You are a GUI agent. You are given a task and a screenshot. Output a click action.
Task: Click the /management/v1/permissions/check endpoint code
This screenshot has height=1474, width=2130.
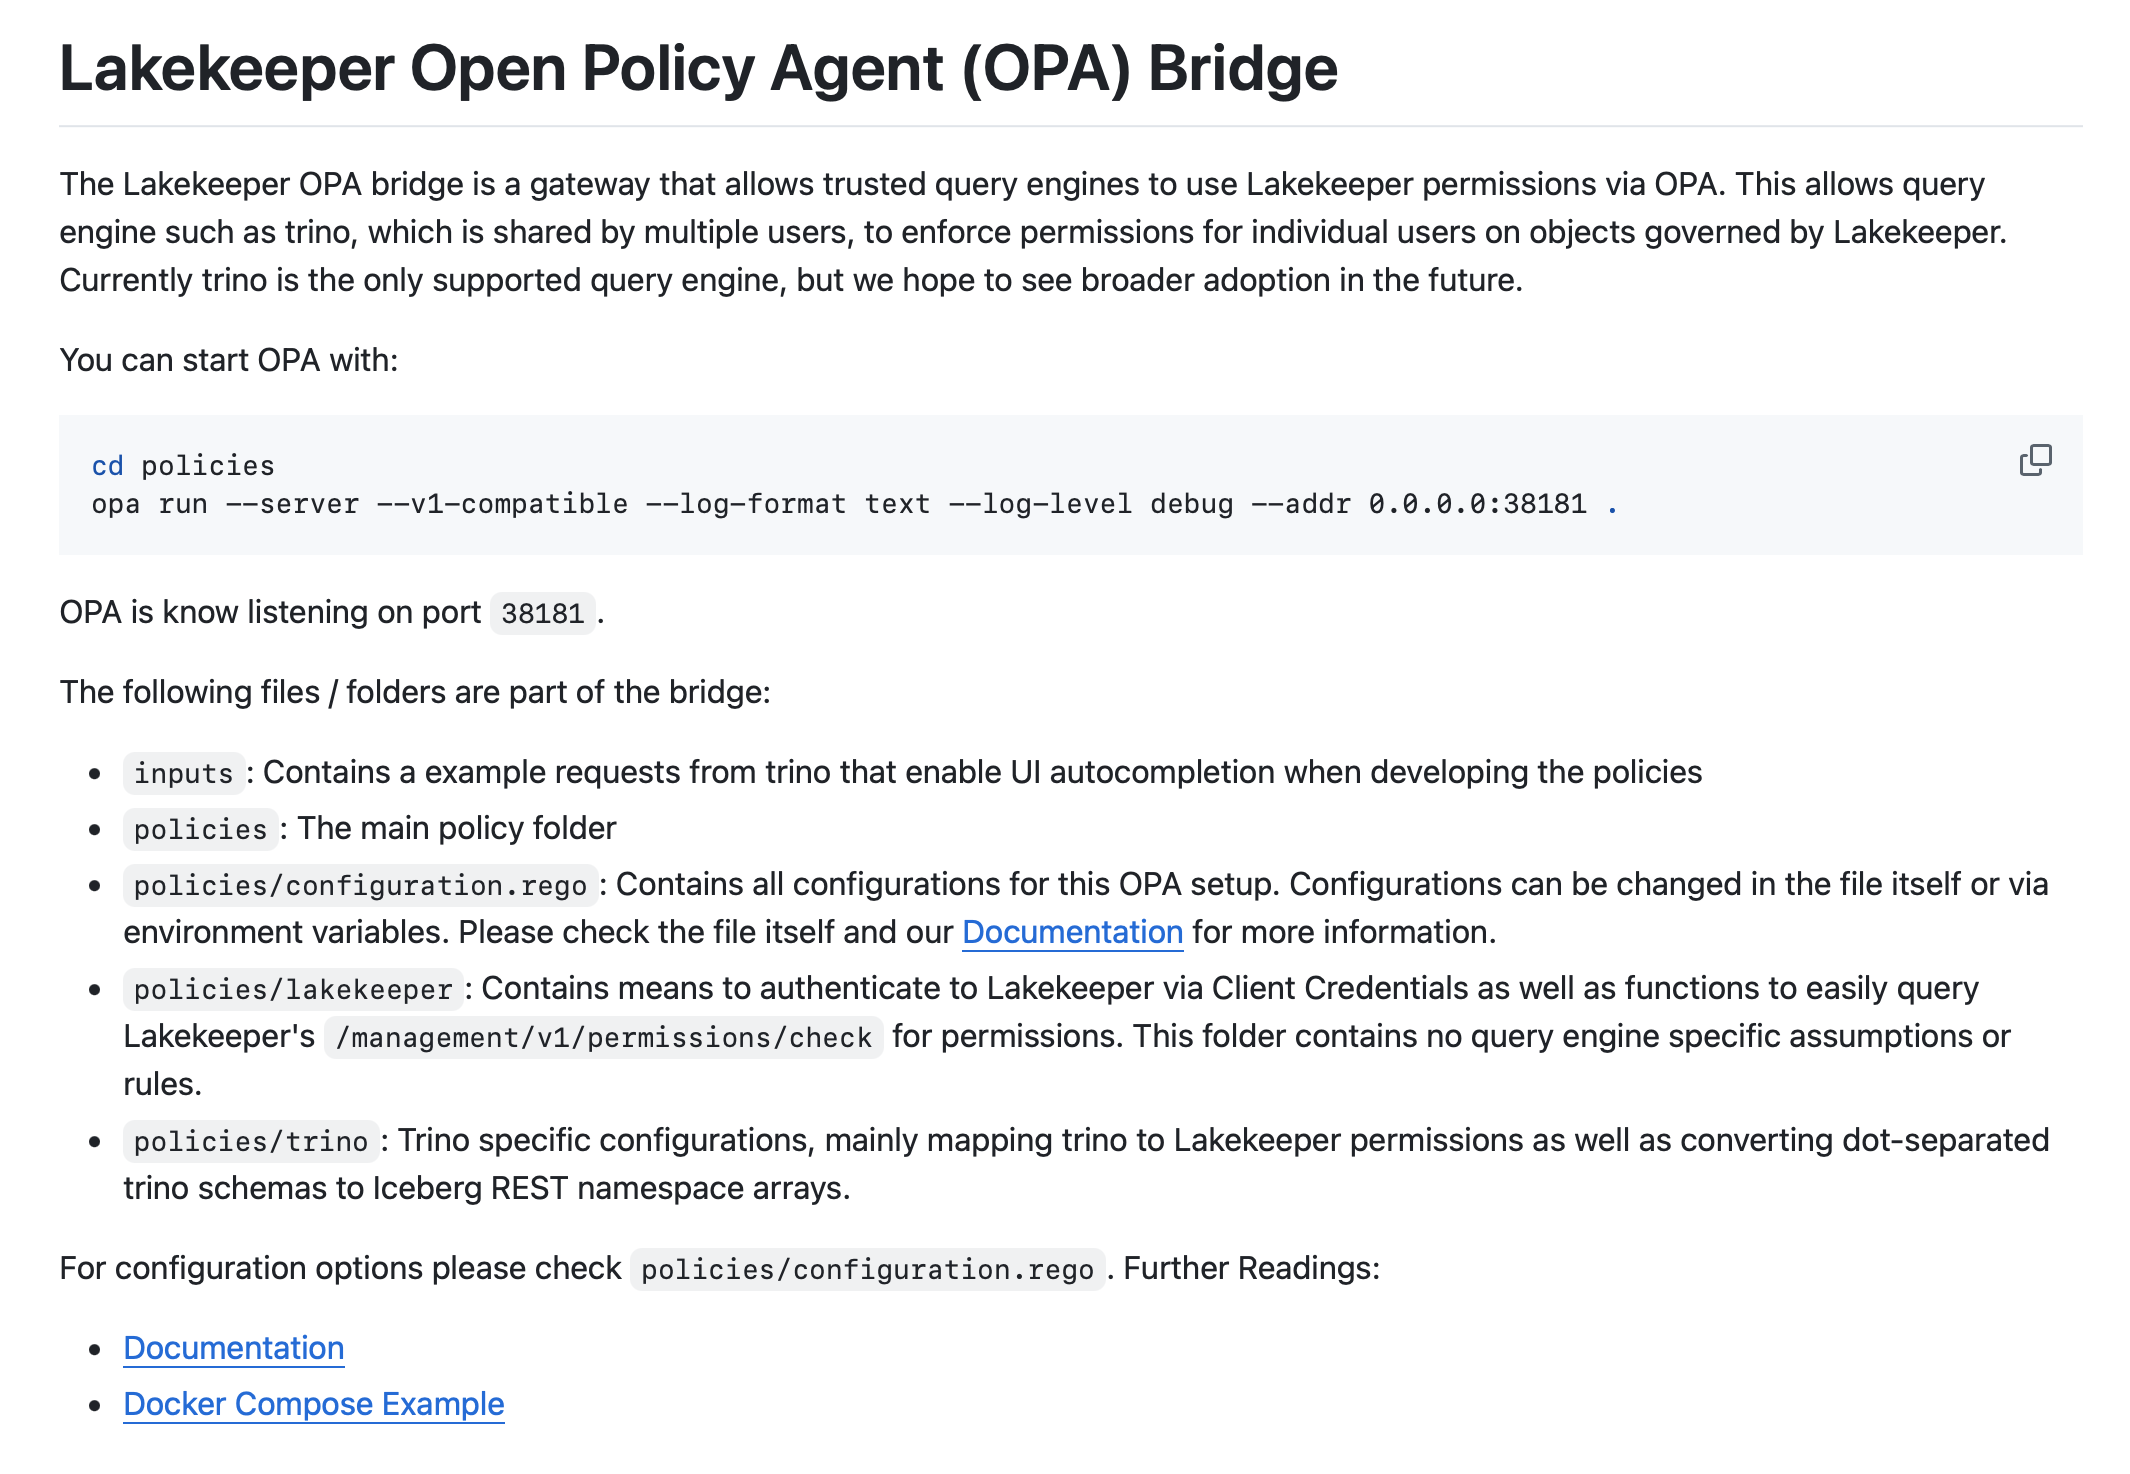604,1037
